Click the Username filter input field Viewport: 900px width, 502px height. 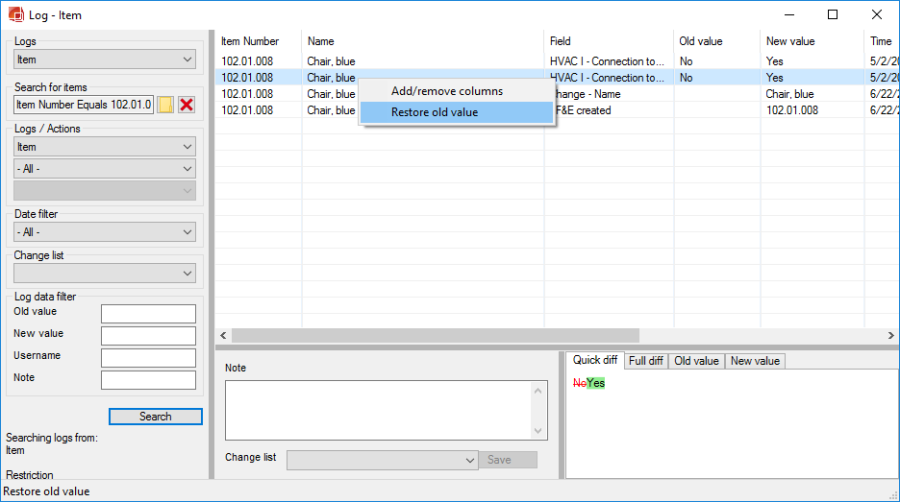pos(148,358)
